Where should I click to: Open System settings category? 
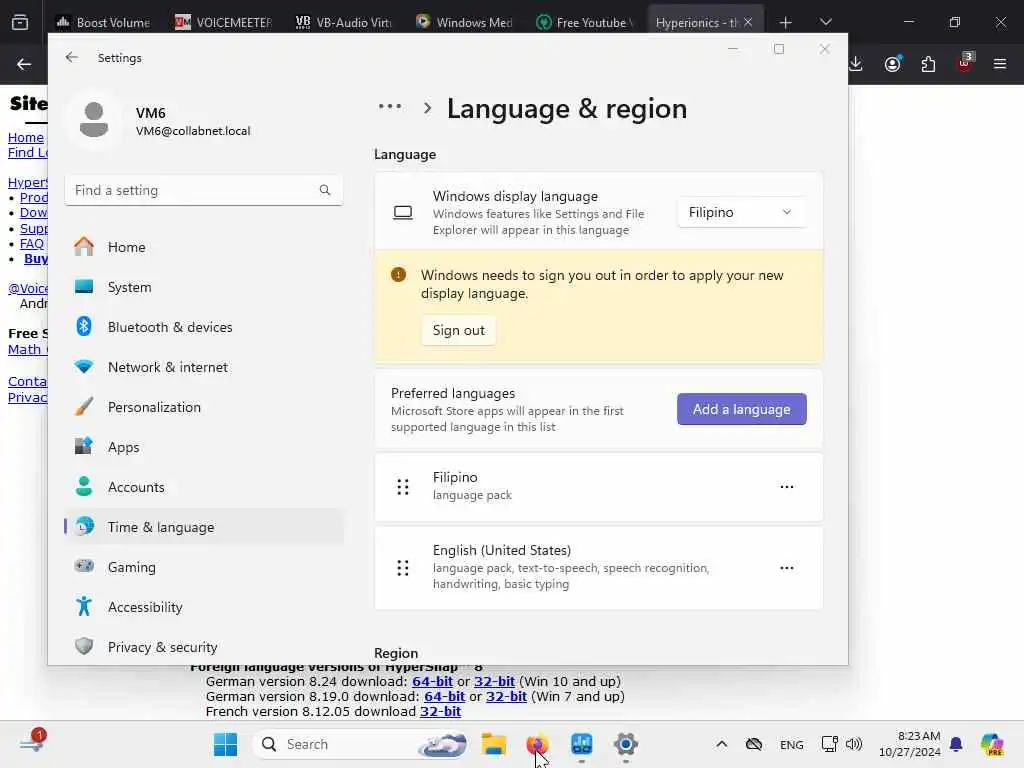pyautogui.click(x=204, y=287)
